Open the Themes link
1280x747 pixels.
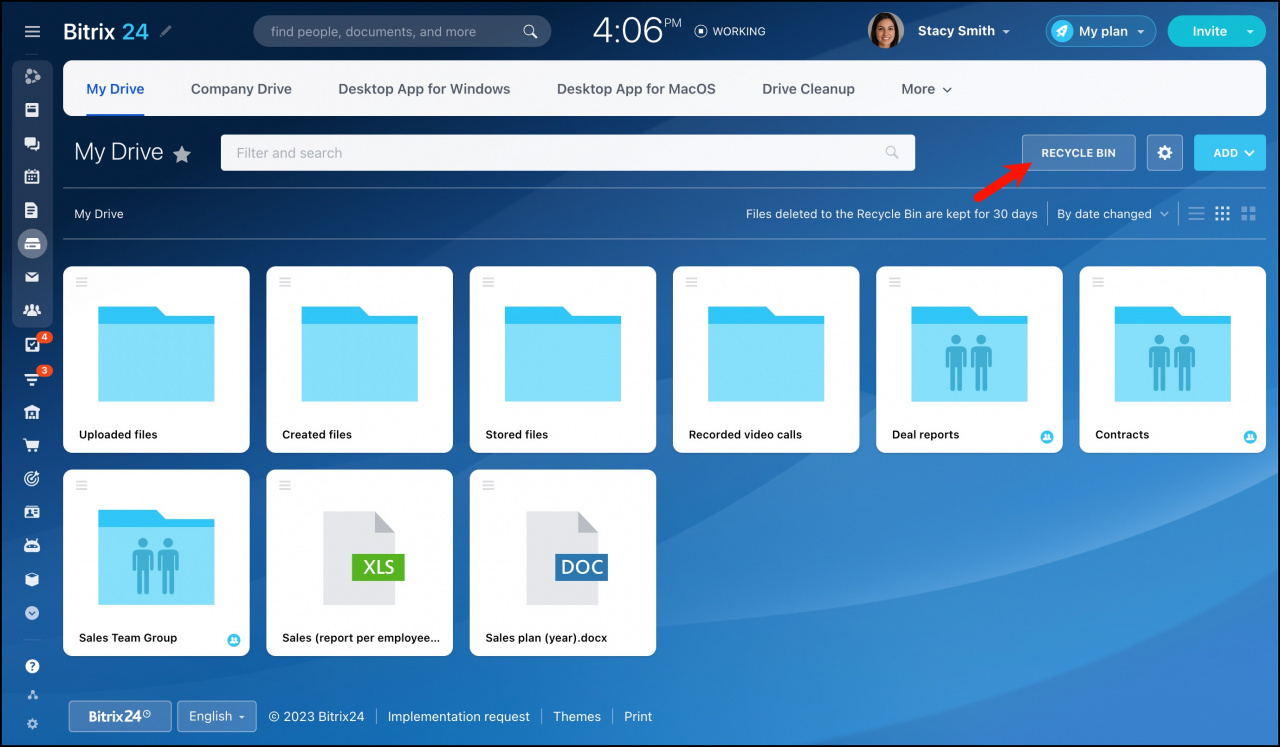pyautogui.click(x=577, y=716)
